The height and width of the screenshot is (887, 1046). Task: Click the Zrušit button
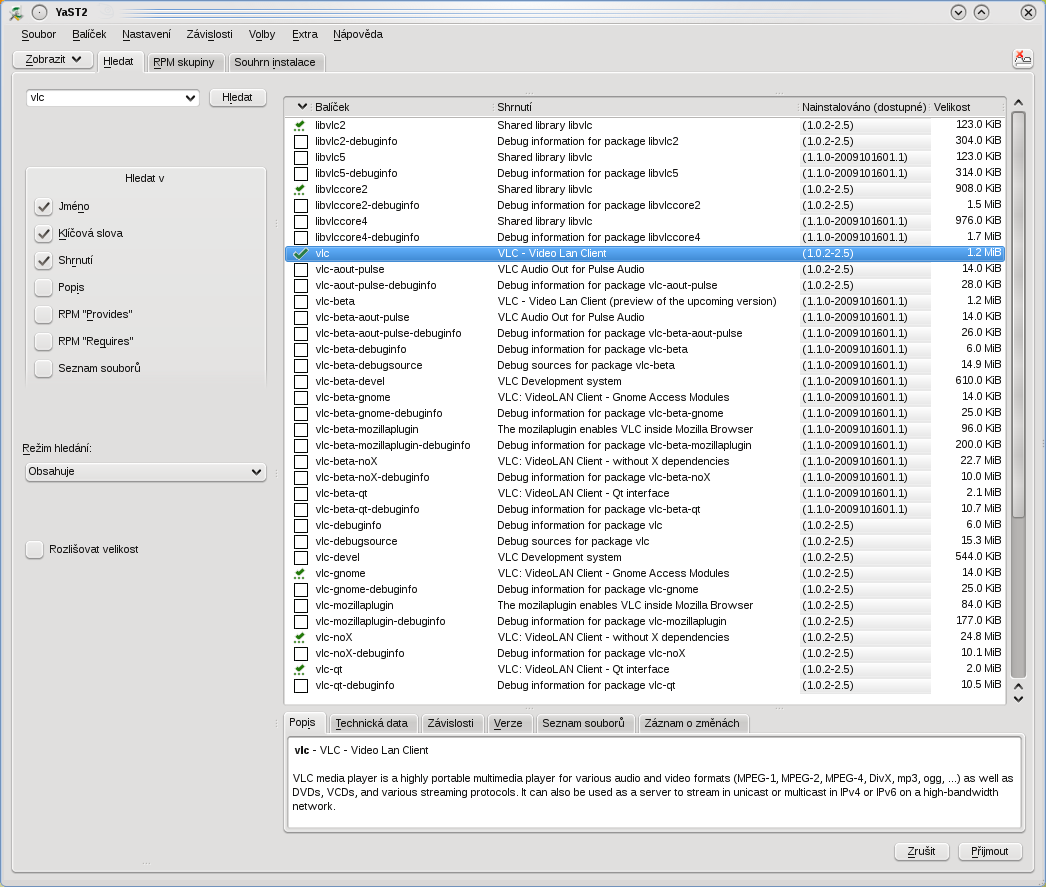(x=921, y=851)
